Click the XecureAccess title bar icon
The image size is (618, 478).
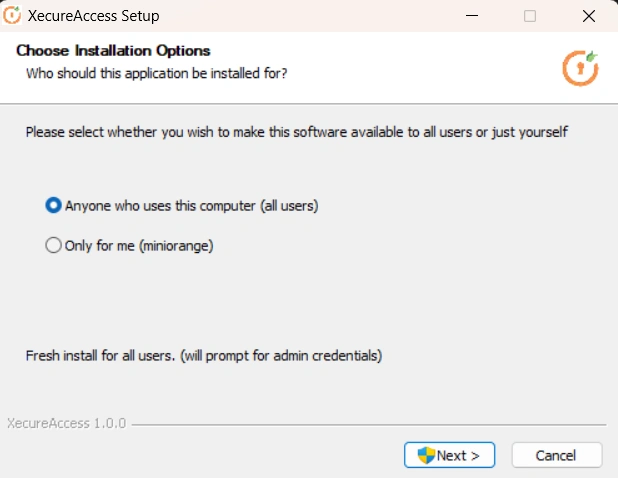(12, 15)
